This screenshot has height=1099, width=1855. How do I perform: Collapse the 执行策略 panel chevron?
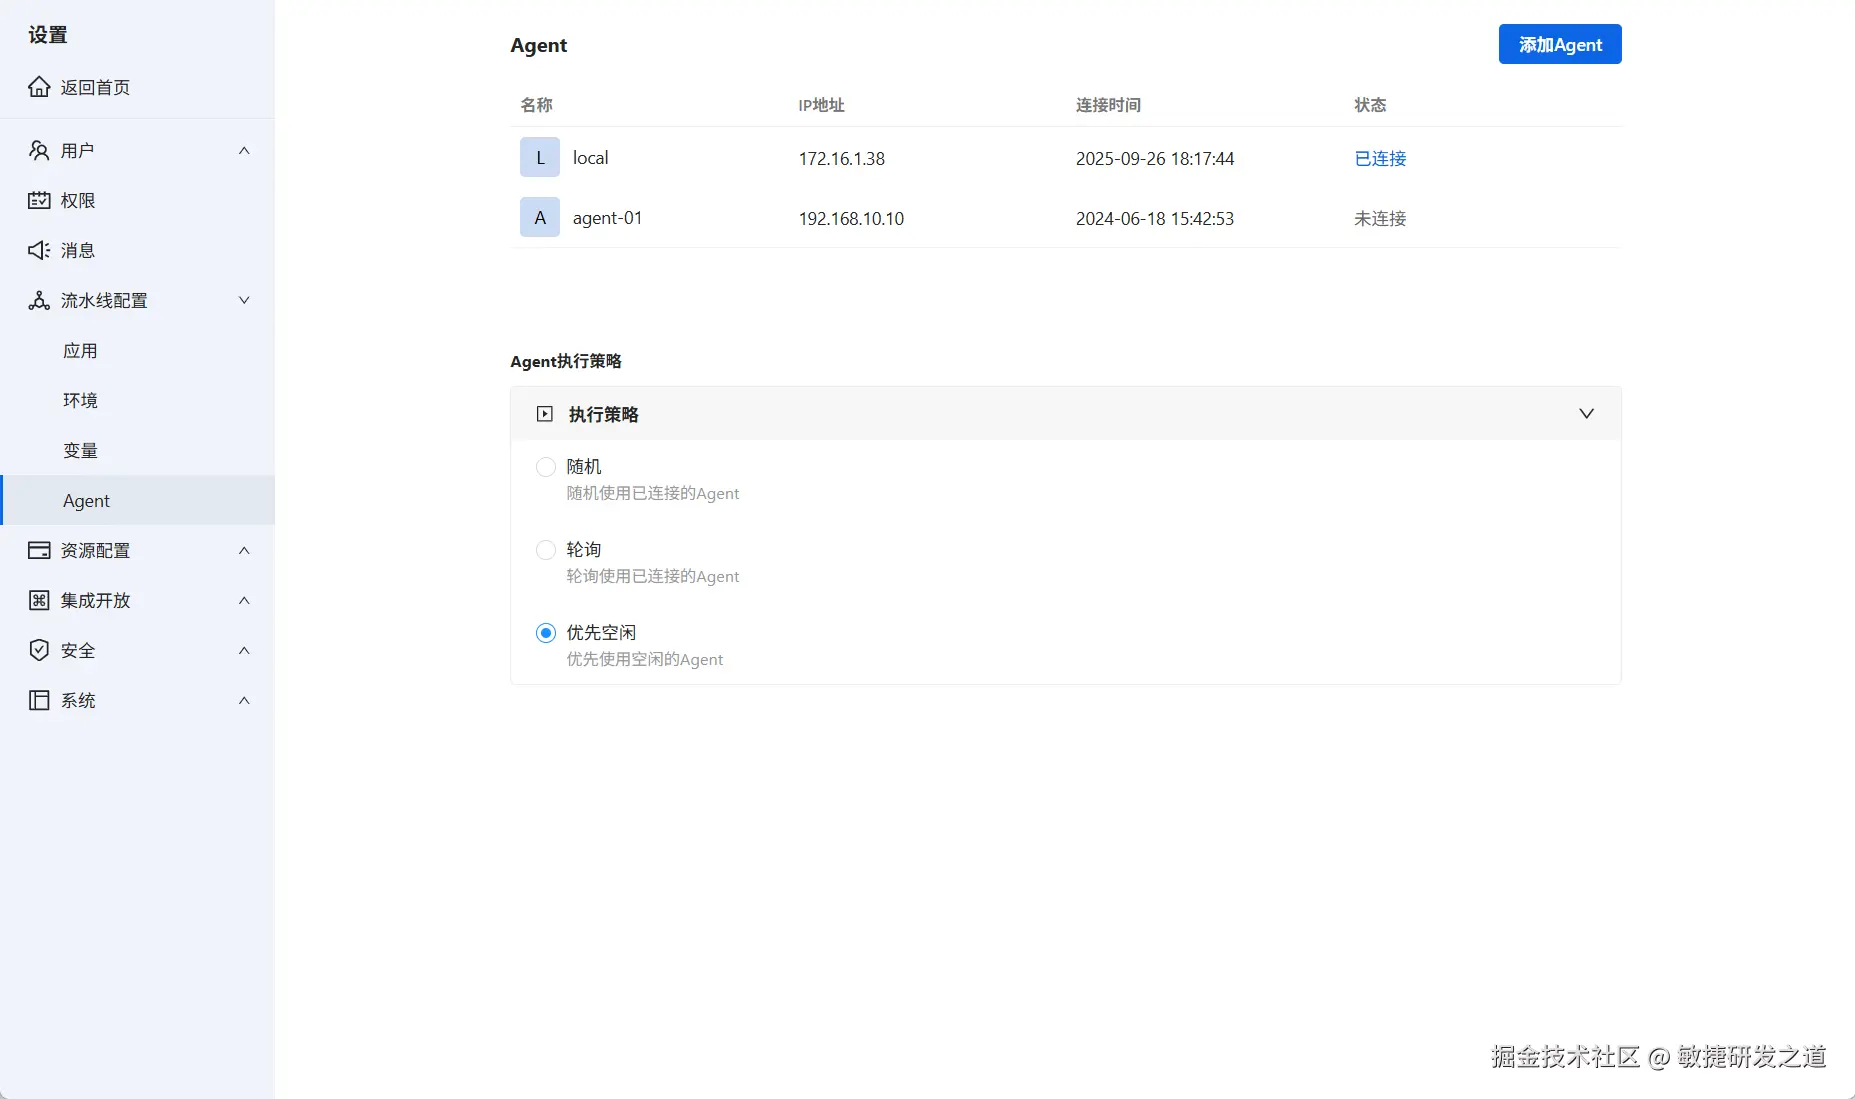click(1586, 414)
